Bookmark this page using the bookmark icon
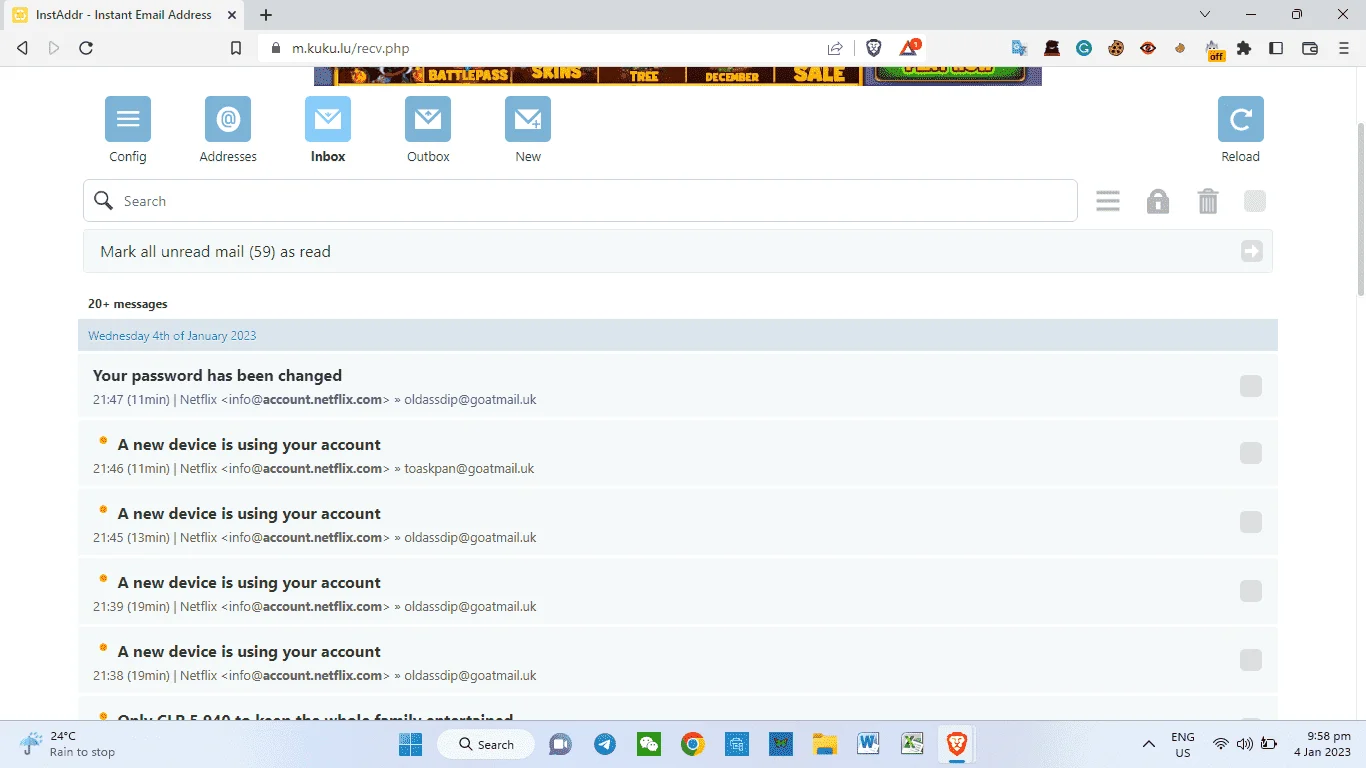The height and width of the screenshot is (768, 1366). (x=236, y=48)
